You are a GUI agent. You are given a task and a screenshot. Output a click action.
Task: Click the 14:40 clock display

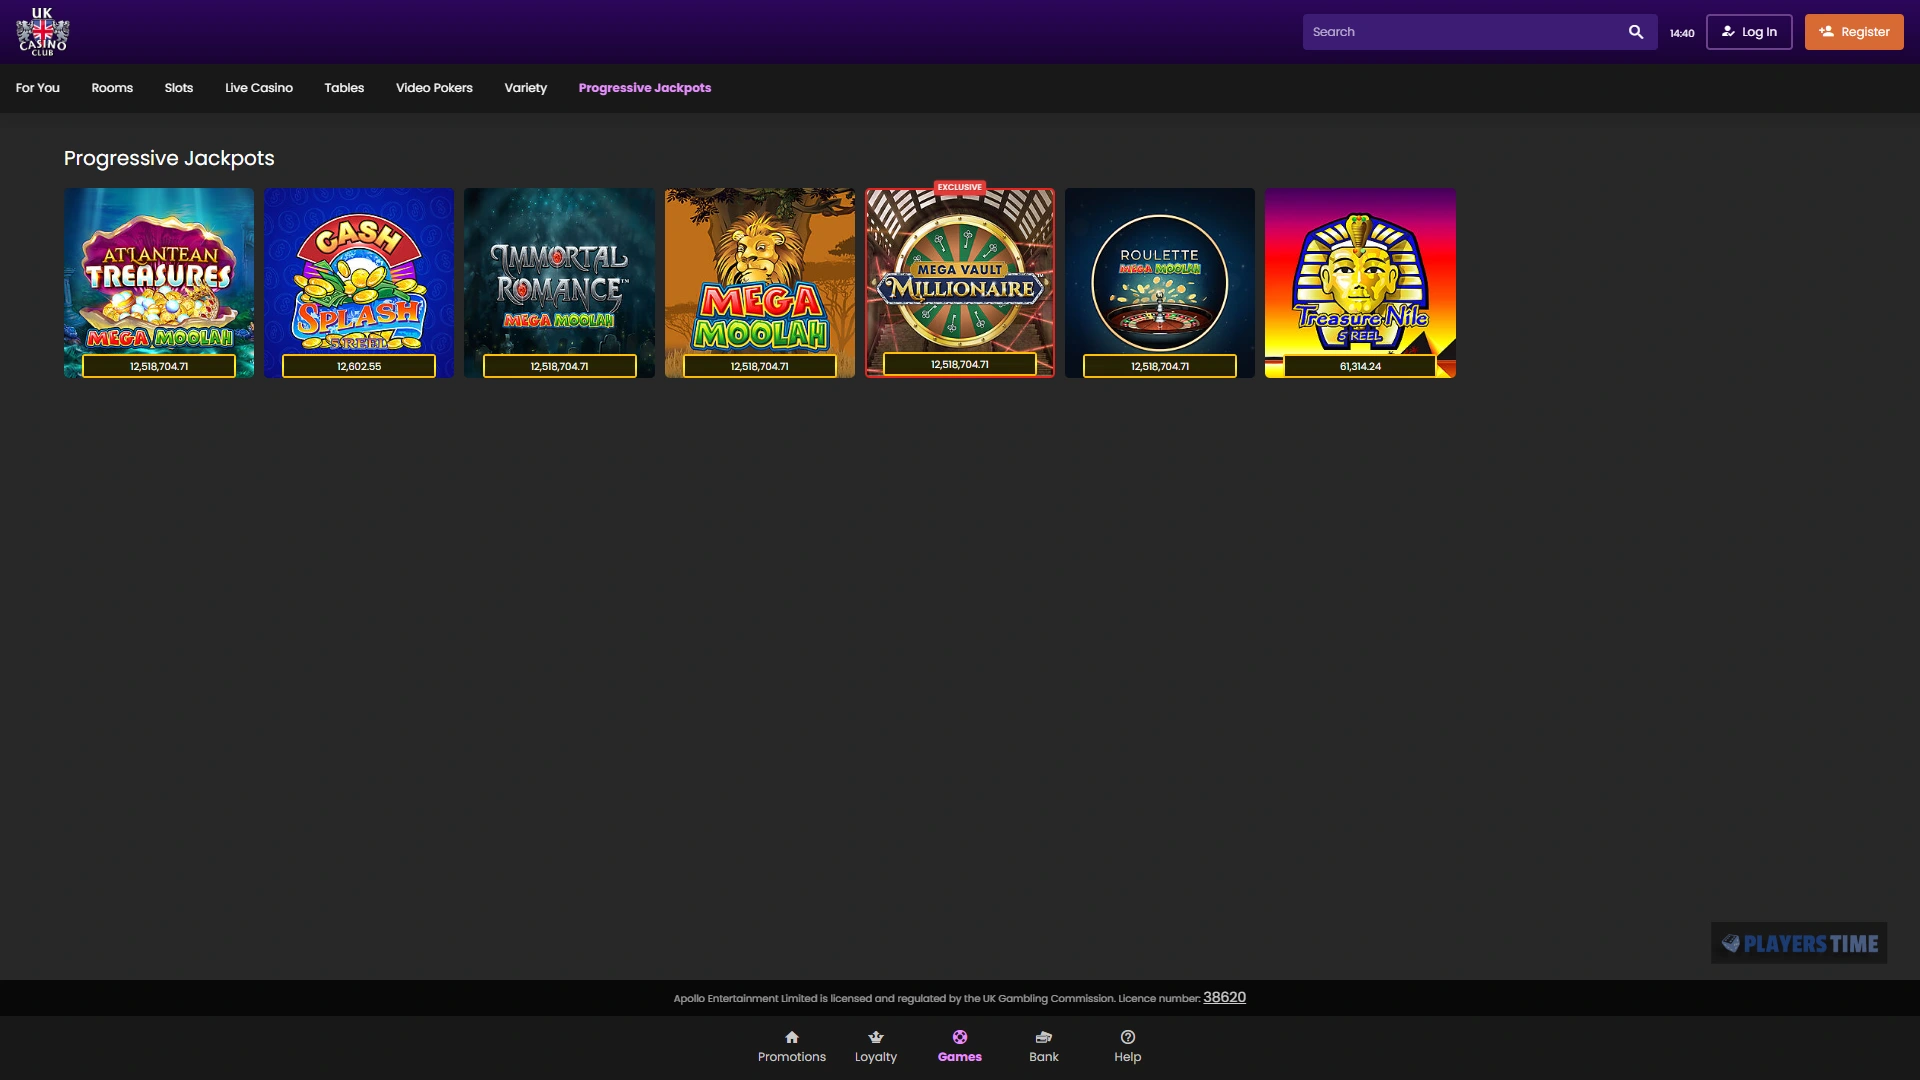click(x=1682, y=33)
